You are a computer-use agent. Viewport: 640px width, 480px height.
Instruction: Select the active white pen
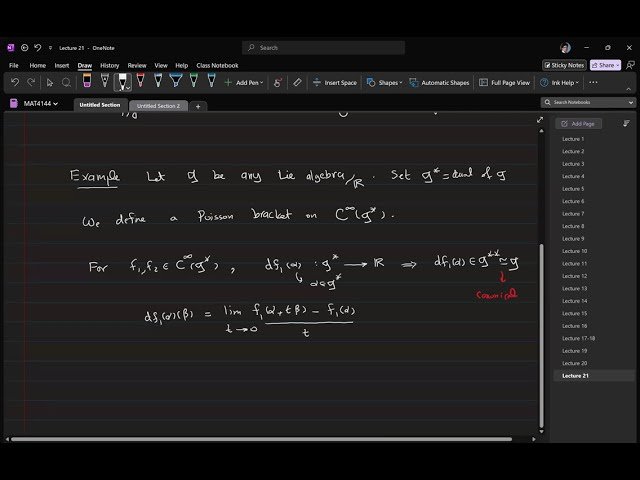click(122, 82)
